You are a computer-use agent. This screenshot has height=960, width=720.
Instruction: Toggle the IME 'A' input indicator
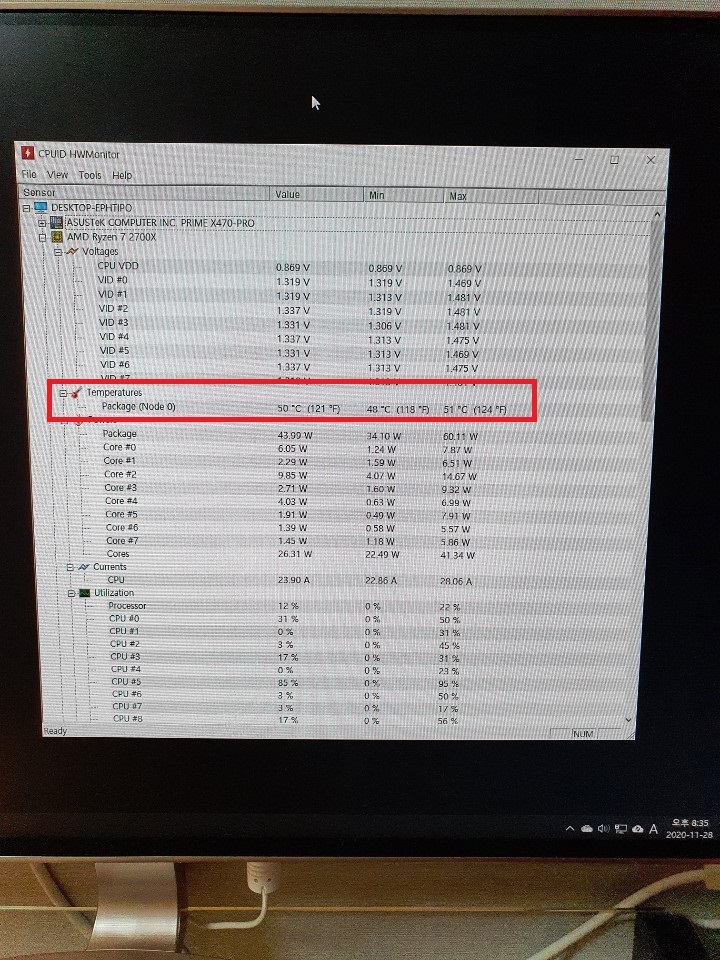[653, 829]
